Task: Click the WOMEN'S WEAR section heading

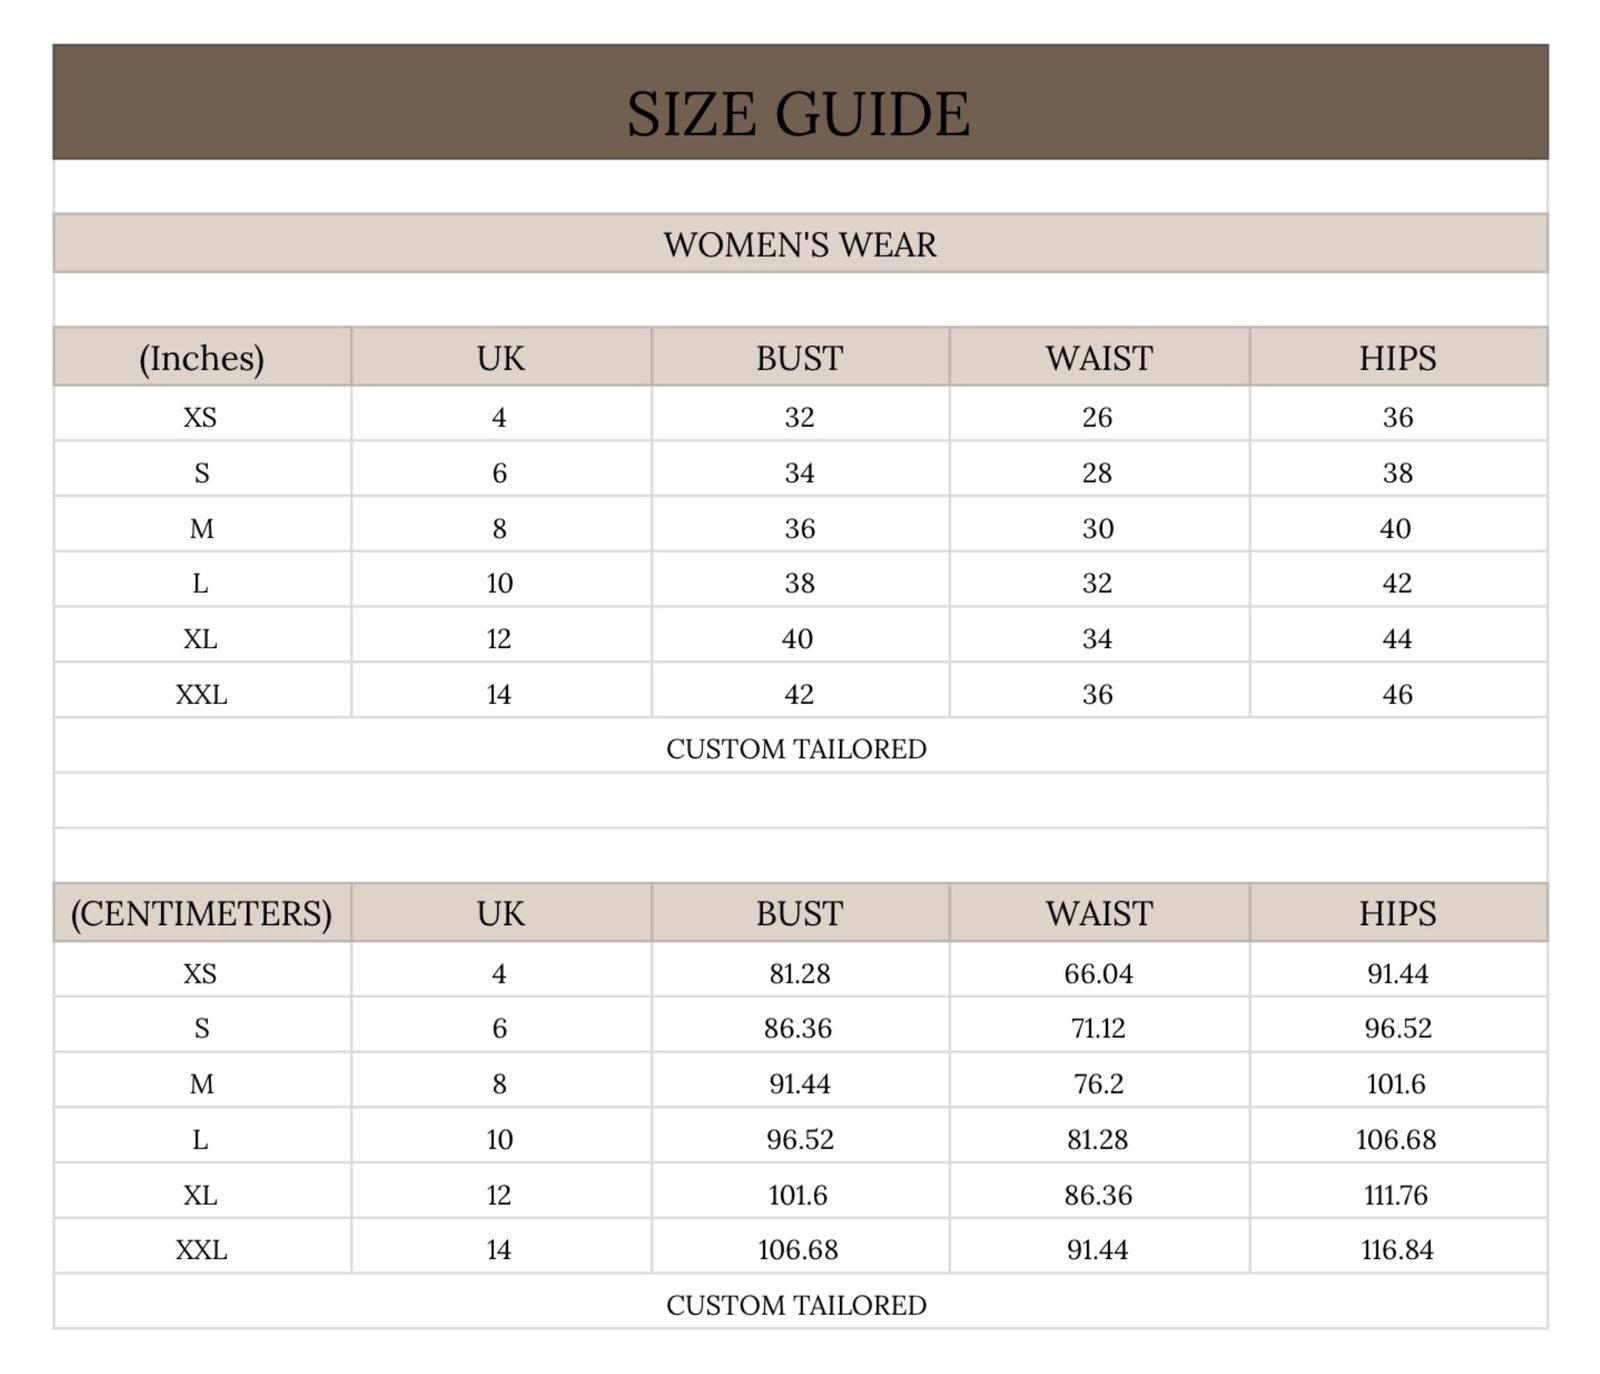Action: 800,244
